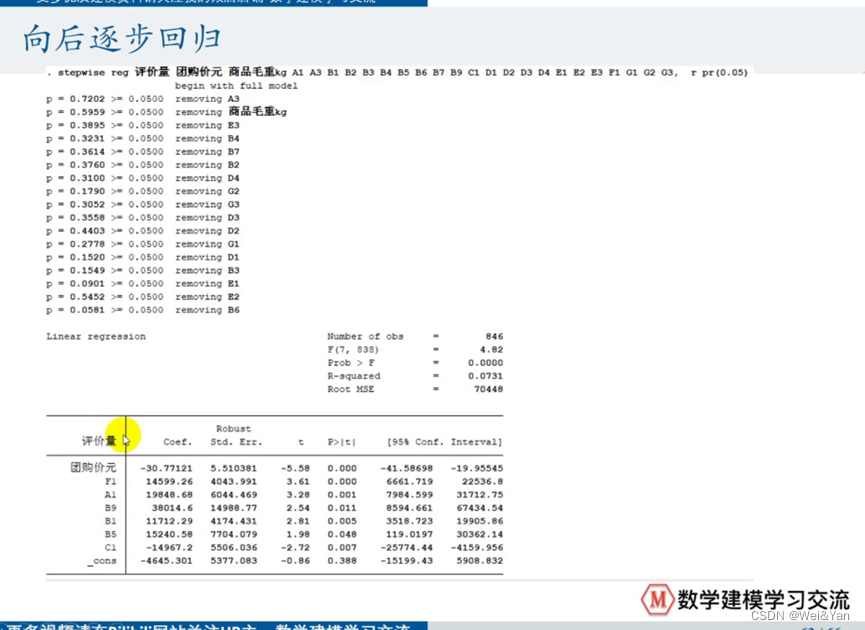Image resolution: width=865 pixels, height=630 pixels.
Task: Click the 'Prob > F' label
Action: (x=351, y=363)
